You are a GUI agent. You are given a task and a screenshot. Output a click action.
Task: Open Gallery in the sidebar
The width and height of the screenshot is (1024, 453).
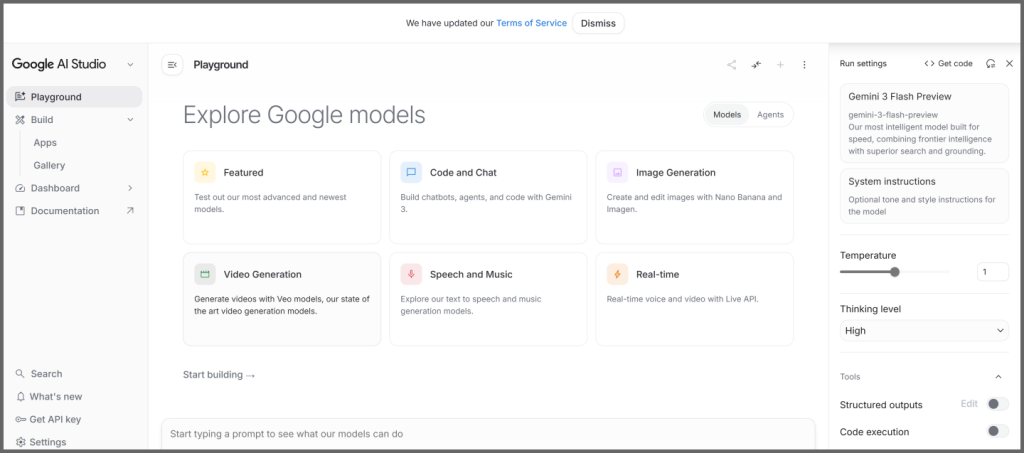tap(49, 165)
